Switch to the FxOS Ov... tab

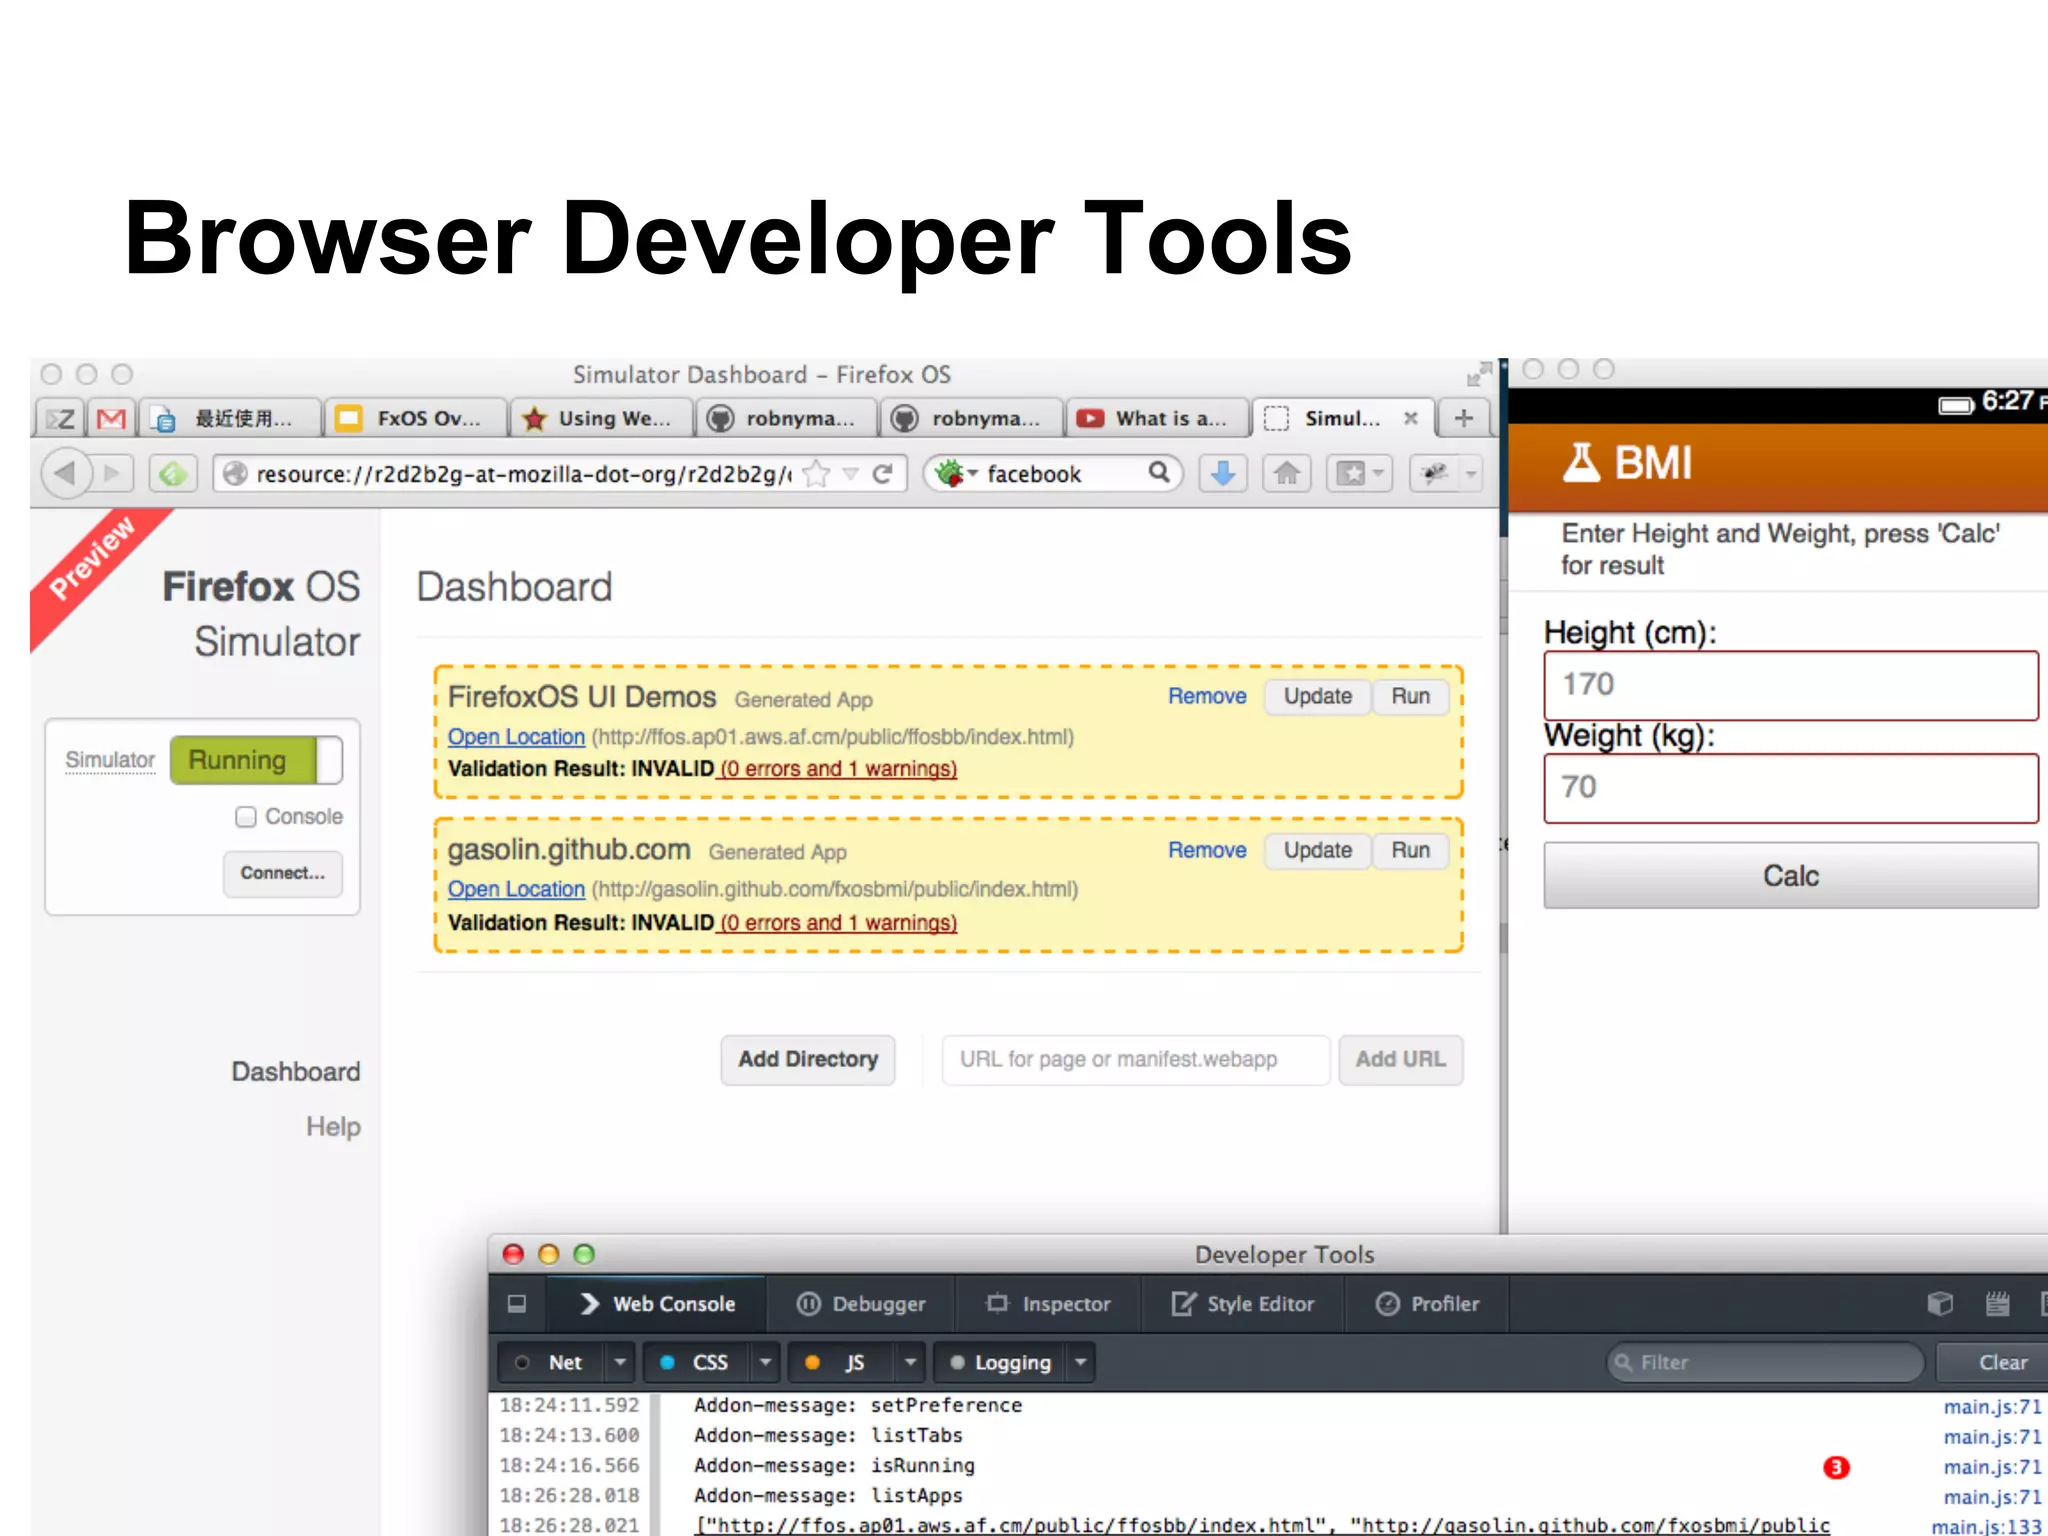(x=415, y=418)
